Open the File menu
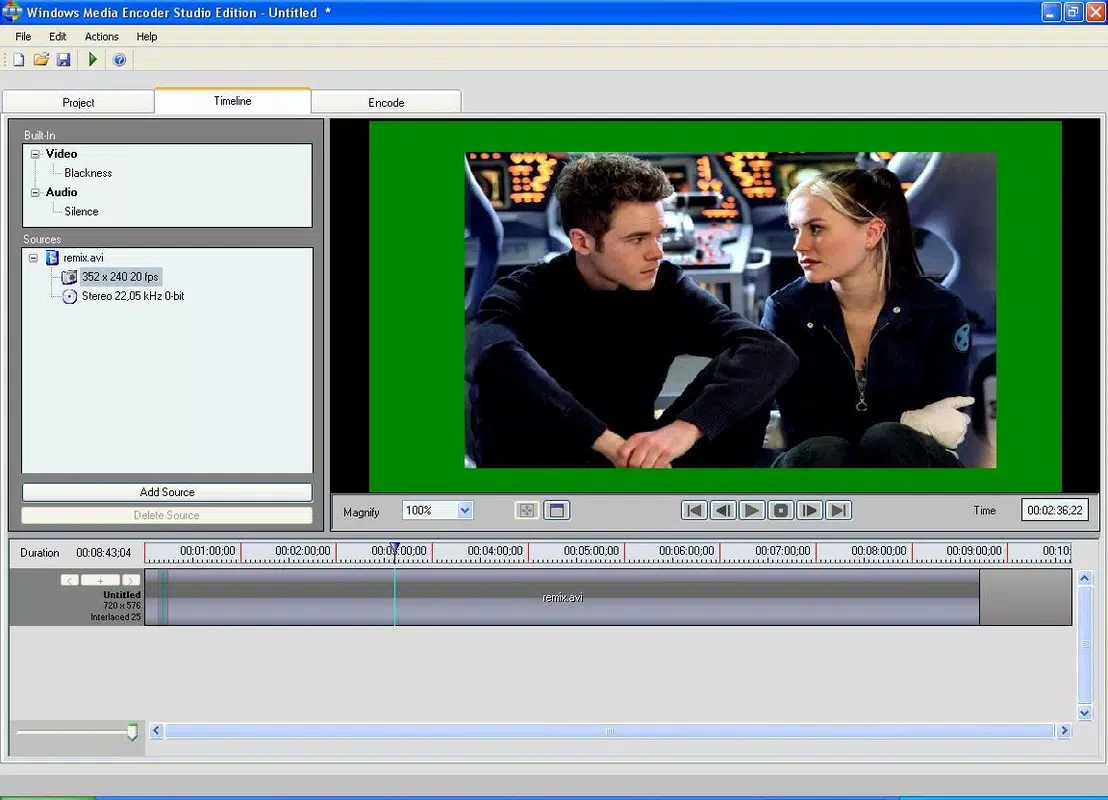 (x=23, y=37)
